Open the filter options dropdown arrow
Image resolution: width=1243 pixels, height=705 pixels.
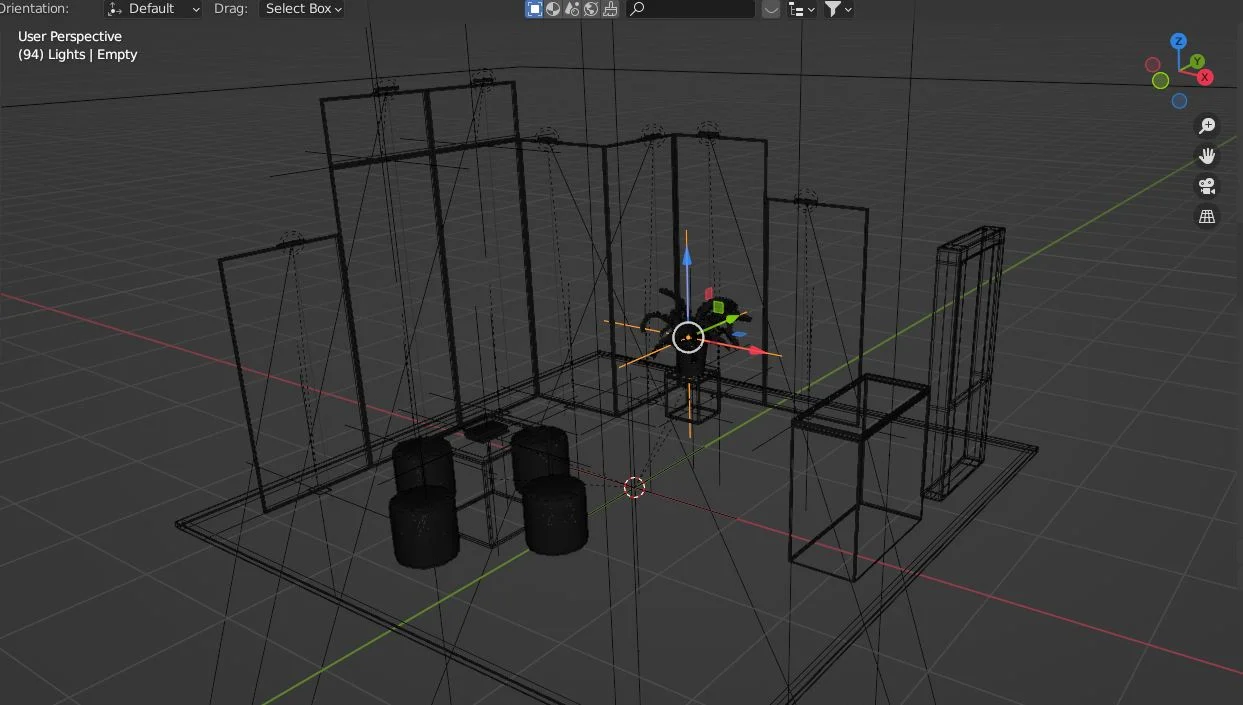(x=847, y=9)
